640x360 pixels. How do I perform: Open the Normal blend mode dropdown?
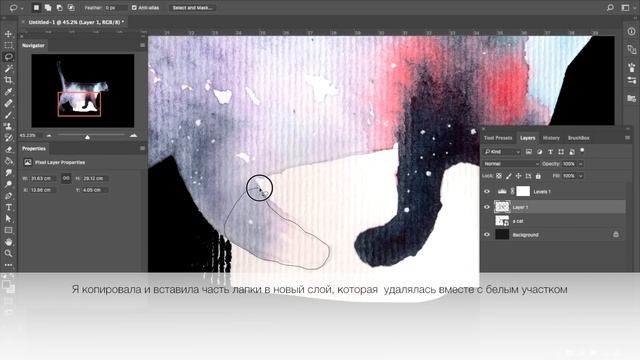point(511,164)
